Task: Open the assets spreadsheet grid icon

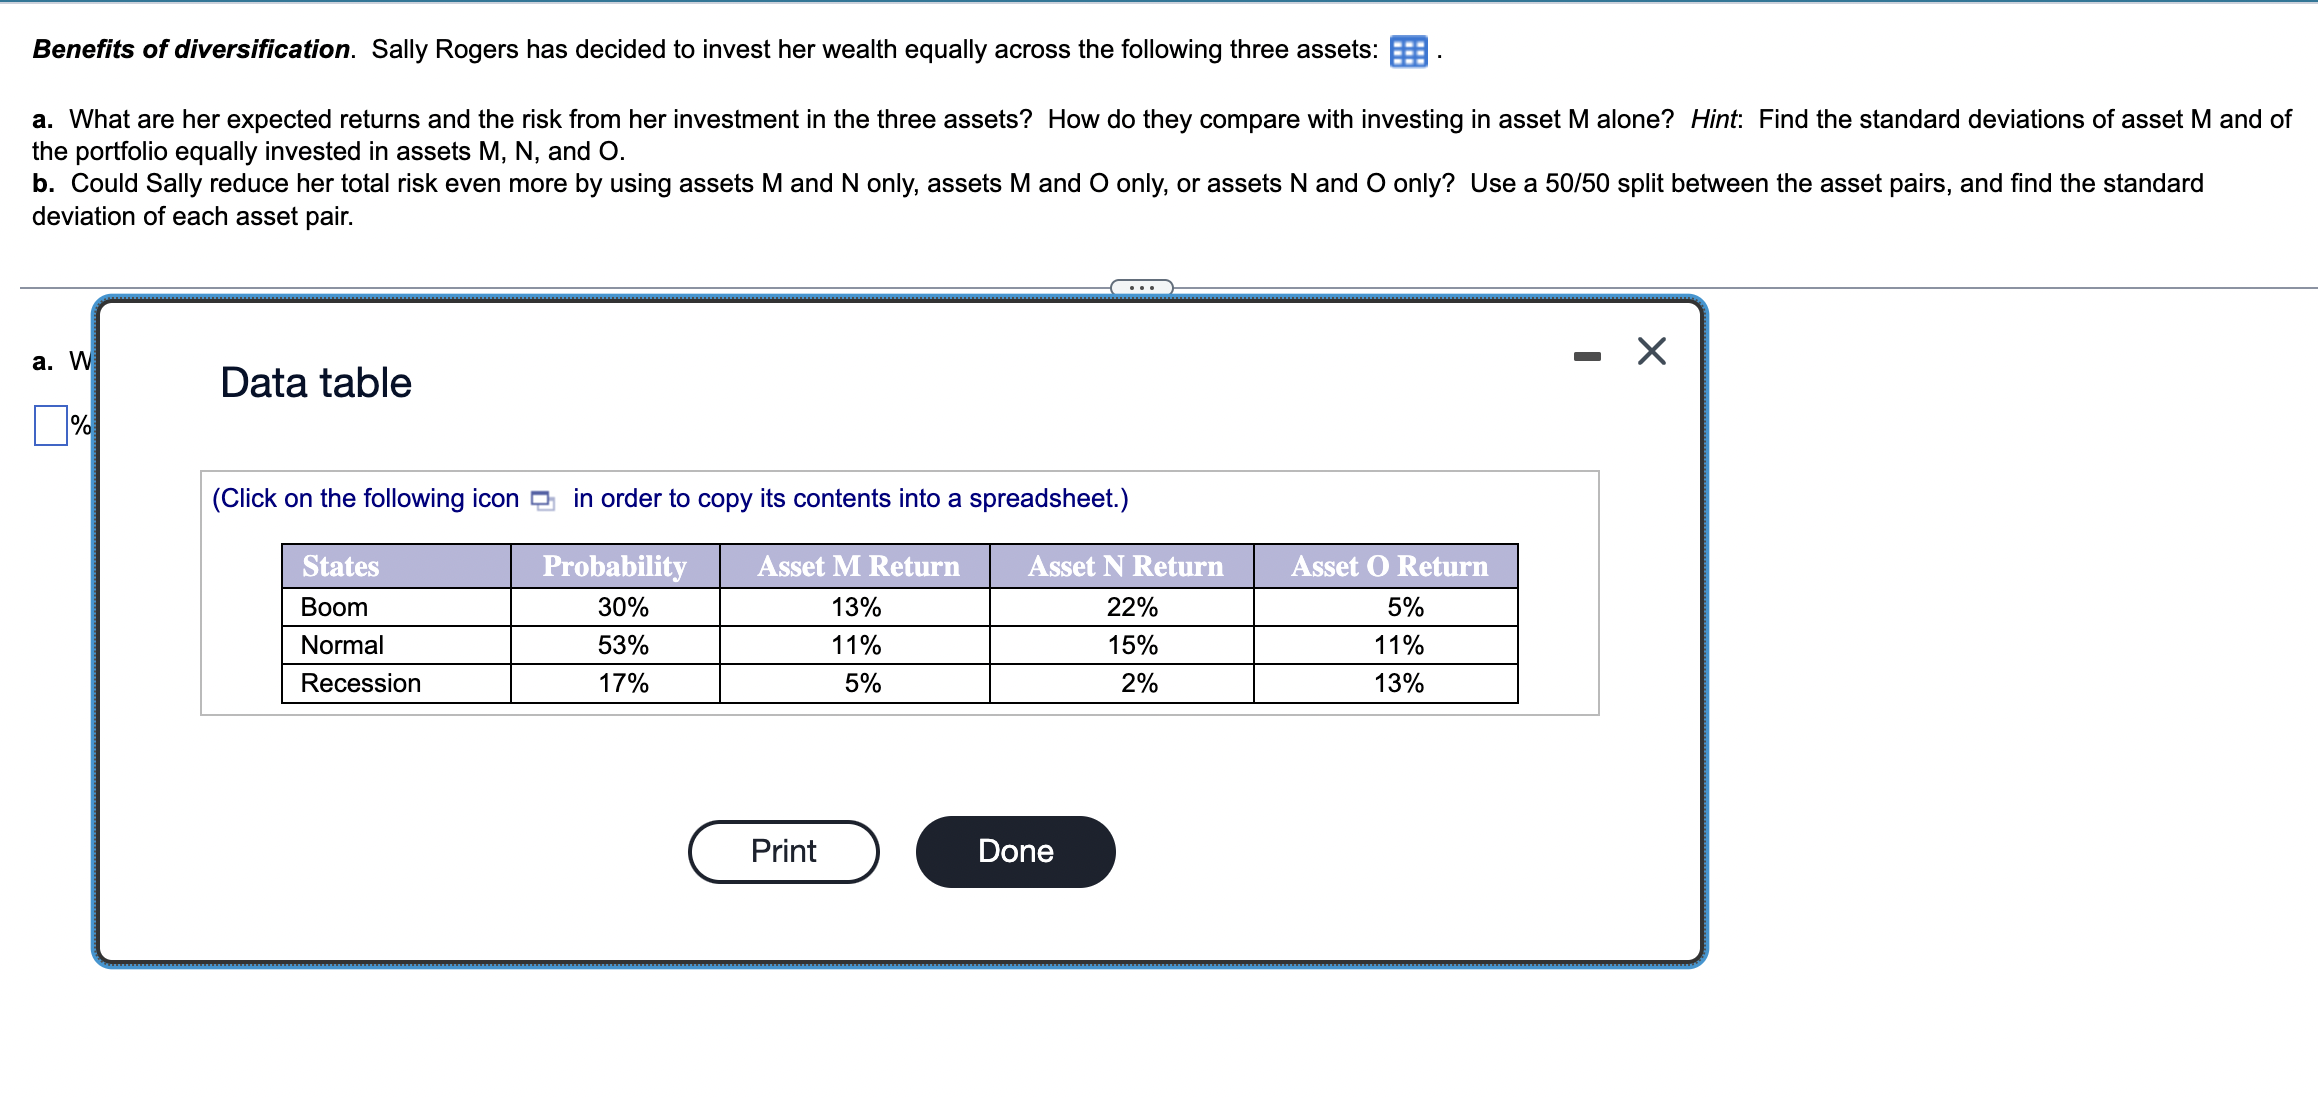Action: click(x=1406, y=49)
